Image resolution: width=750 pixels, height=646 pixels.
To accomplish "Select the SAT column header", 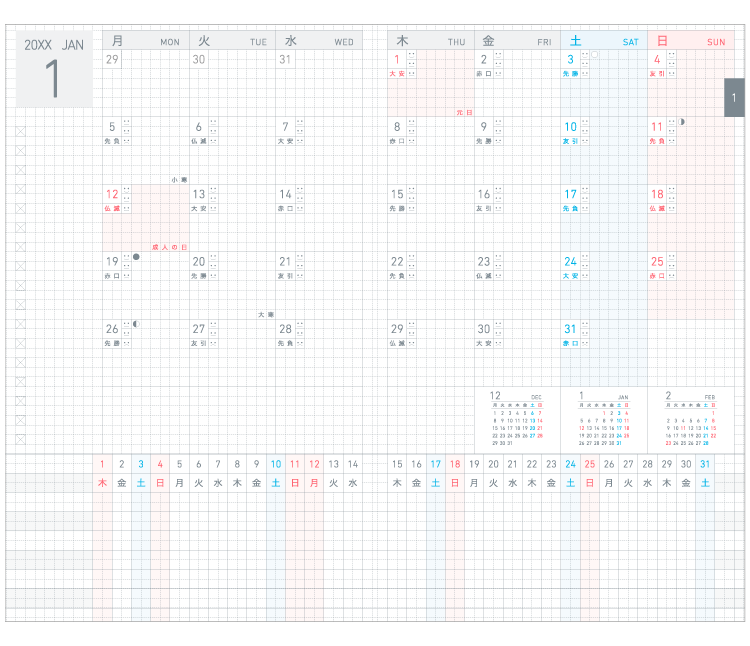I will pos(602,41).
